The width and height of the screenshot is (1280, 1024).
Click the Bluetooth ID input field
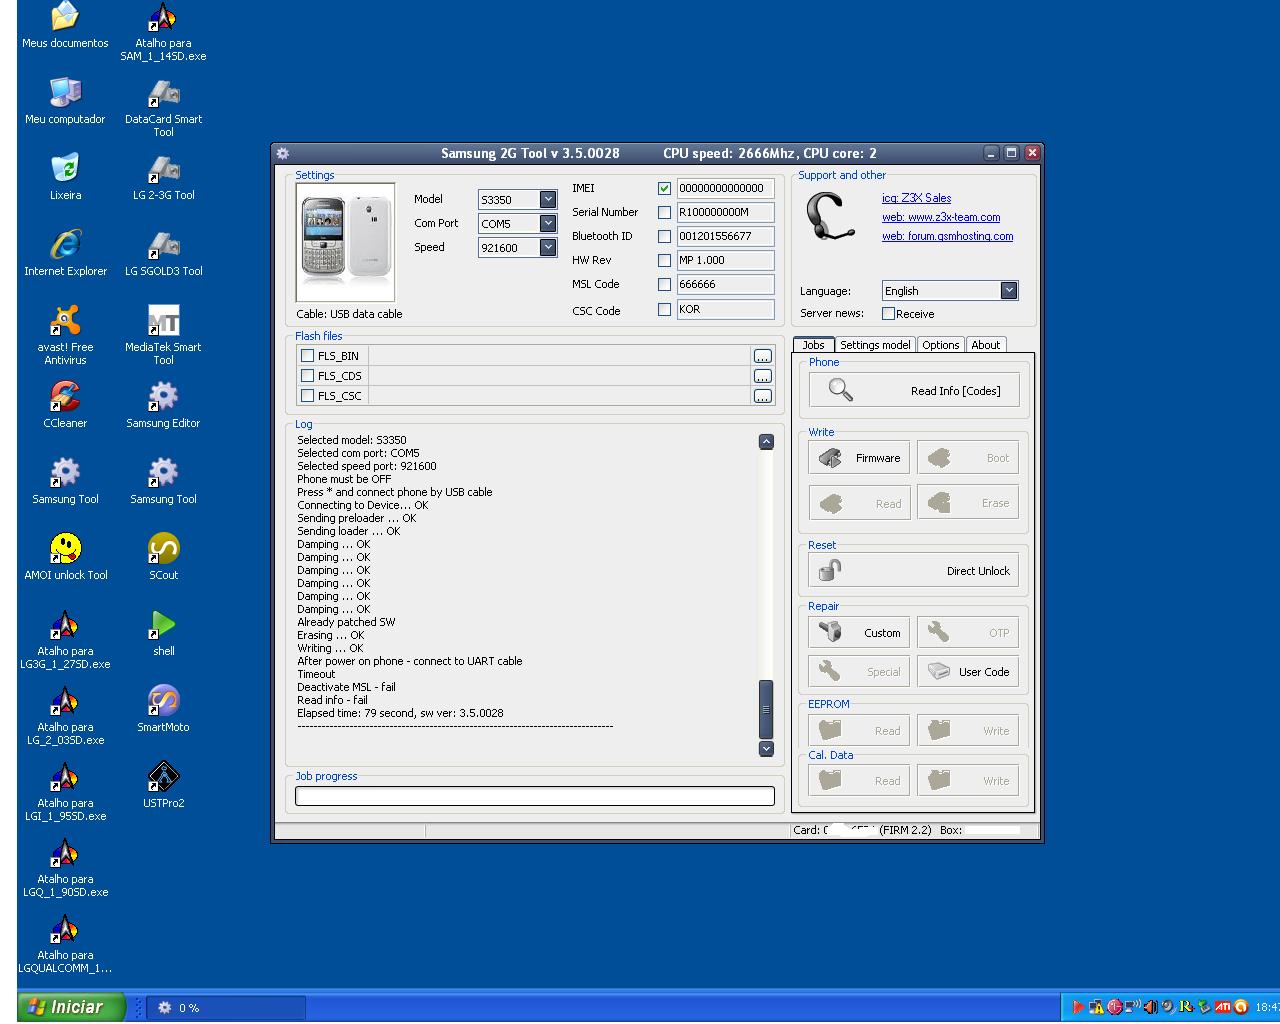tap(725, 236)
